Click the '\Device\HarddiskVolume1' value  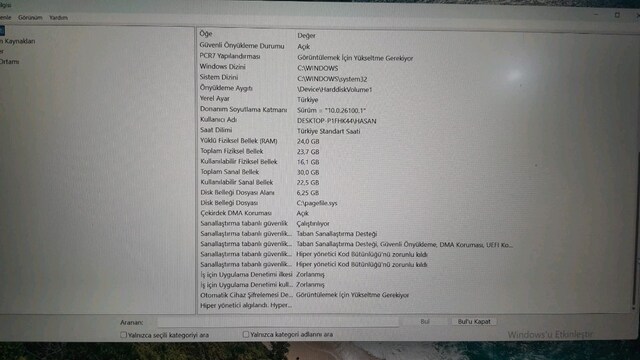tap(335, 89)
